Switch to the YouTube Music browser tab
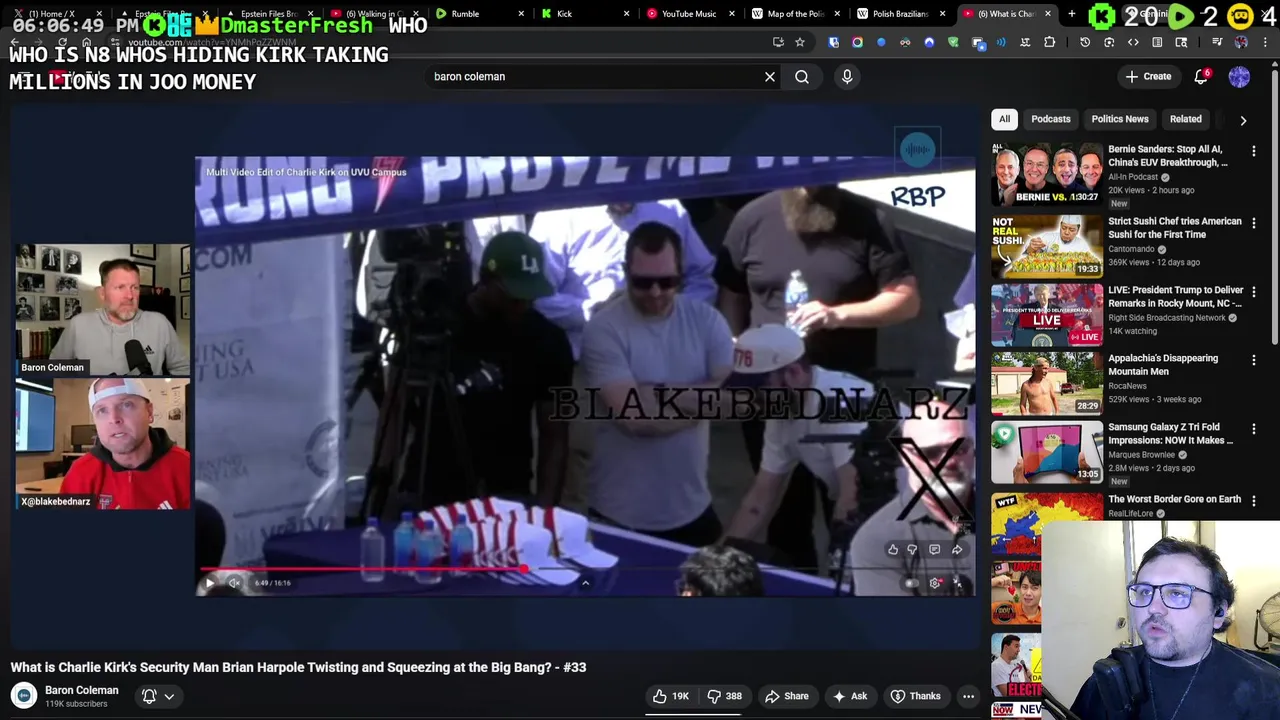 [x=690, y=14]
